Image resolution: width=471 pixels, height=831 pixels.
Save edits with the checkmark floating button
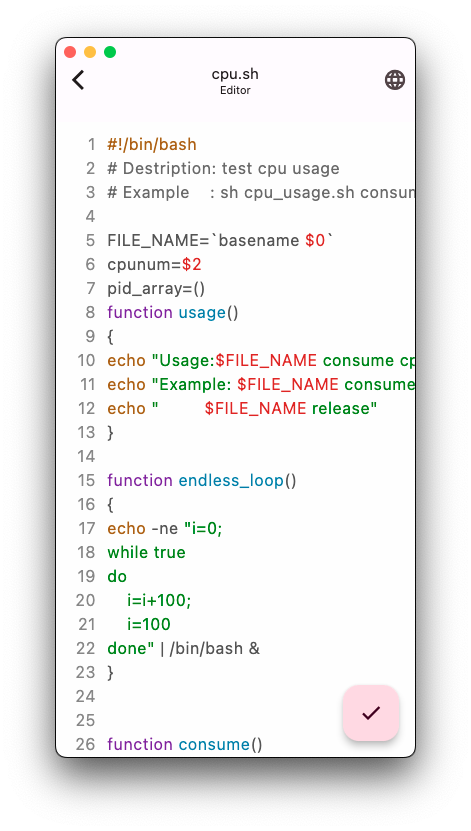point(371,713)
